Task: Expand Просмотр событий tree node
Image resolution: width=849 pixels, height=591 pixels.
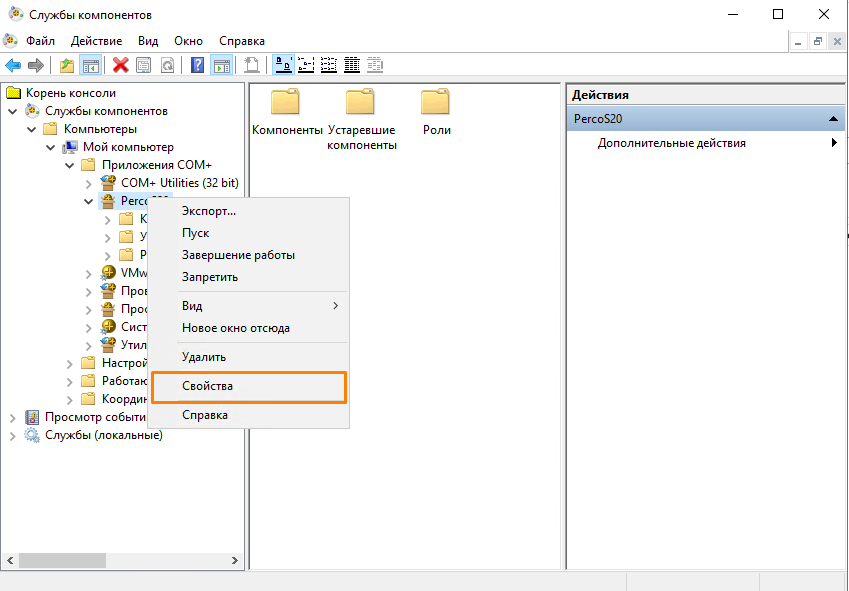Action: (x=12, y=417)
